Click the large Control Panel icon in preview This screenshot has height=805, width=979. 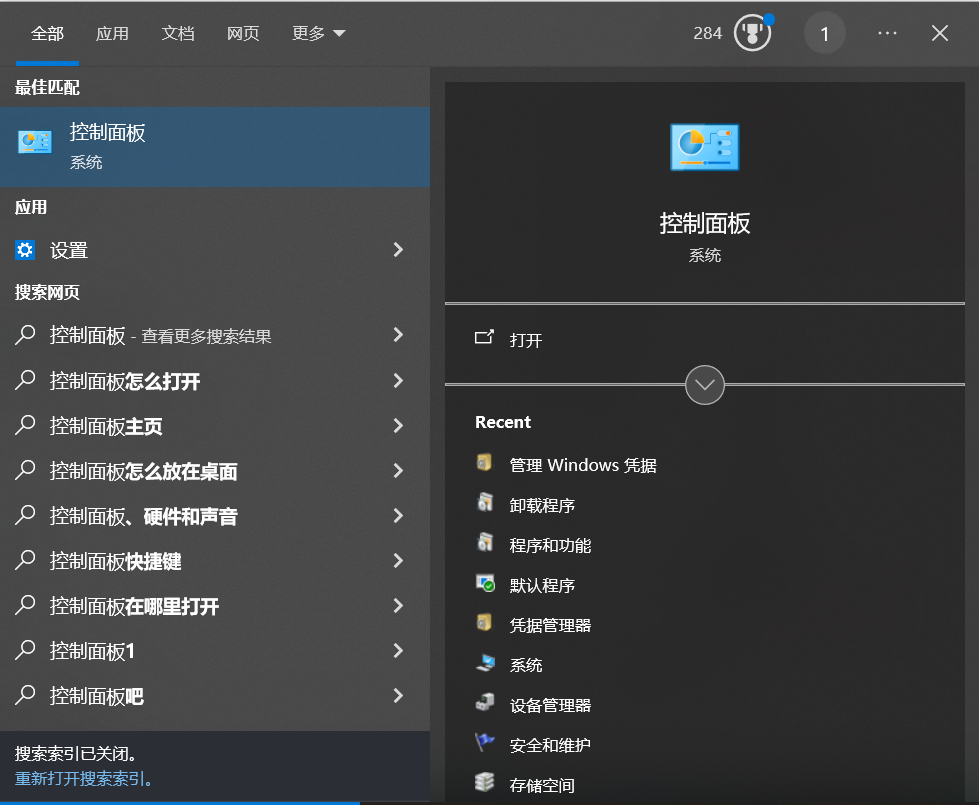[704, 147]
